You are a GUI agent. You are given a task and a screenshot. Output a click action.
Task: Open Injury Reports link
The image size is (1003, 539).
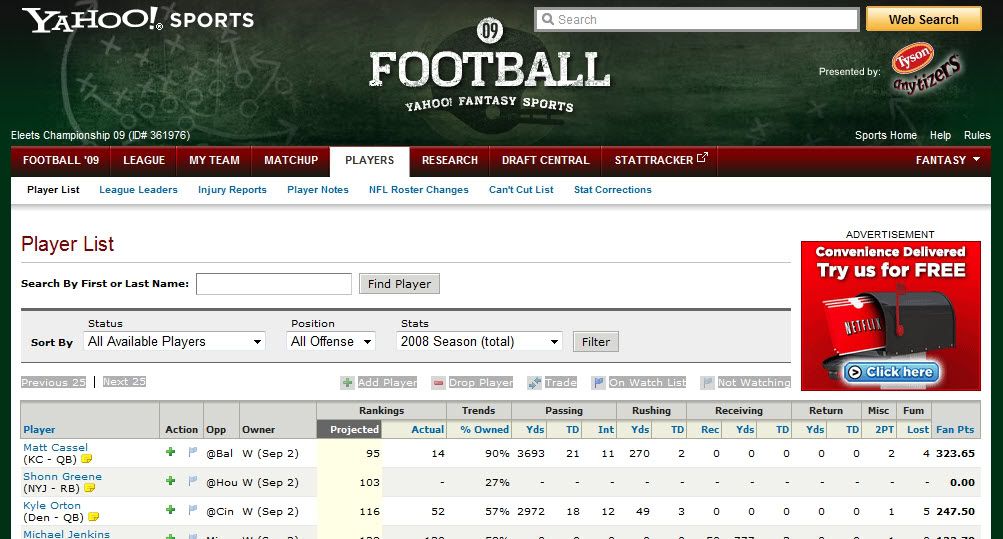tap(232, 189)
